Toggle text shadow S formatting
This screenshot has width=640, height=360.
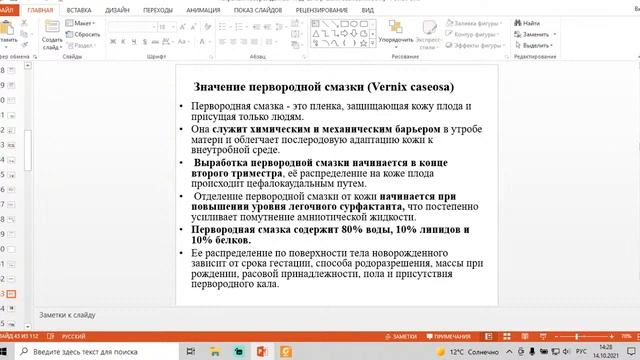click(144, 42)
